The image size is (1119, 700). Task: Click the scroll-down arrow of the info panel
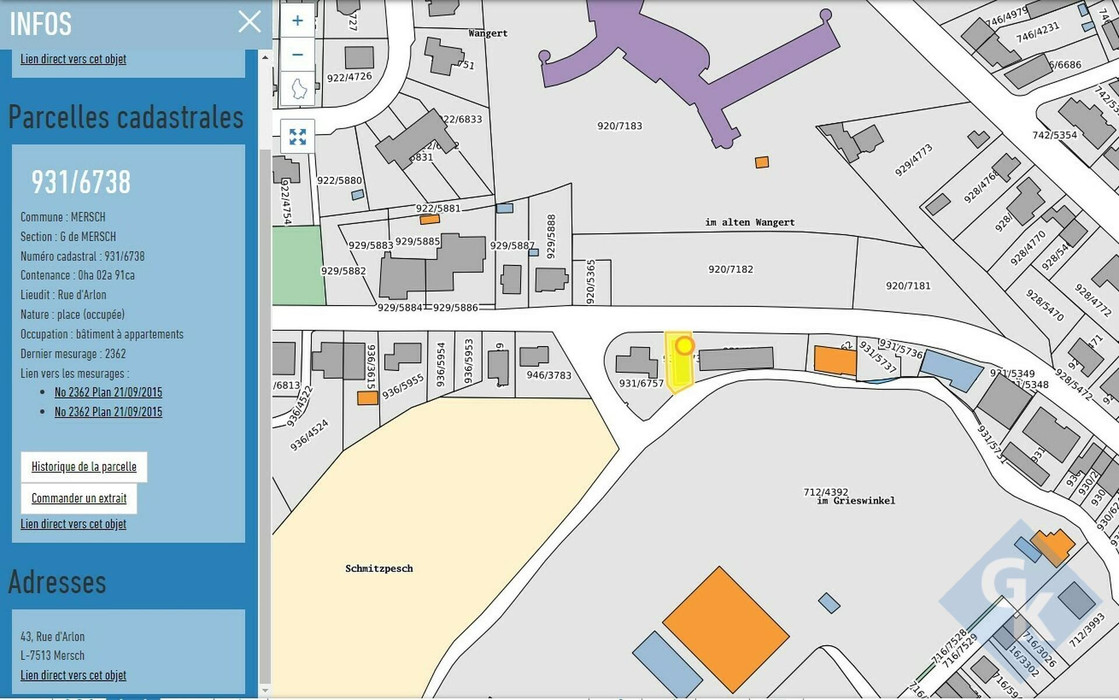coord(265,690)
